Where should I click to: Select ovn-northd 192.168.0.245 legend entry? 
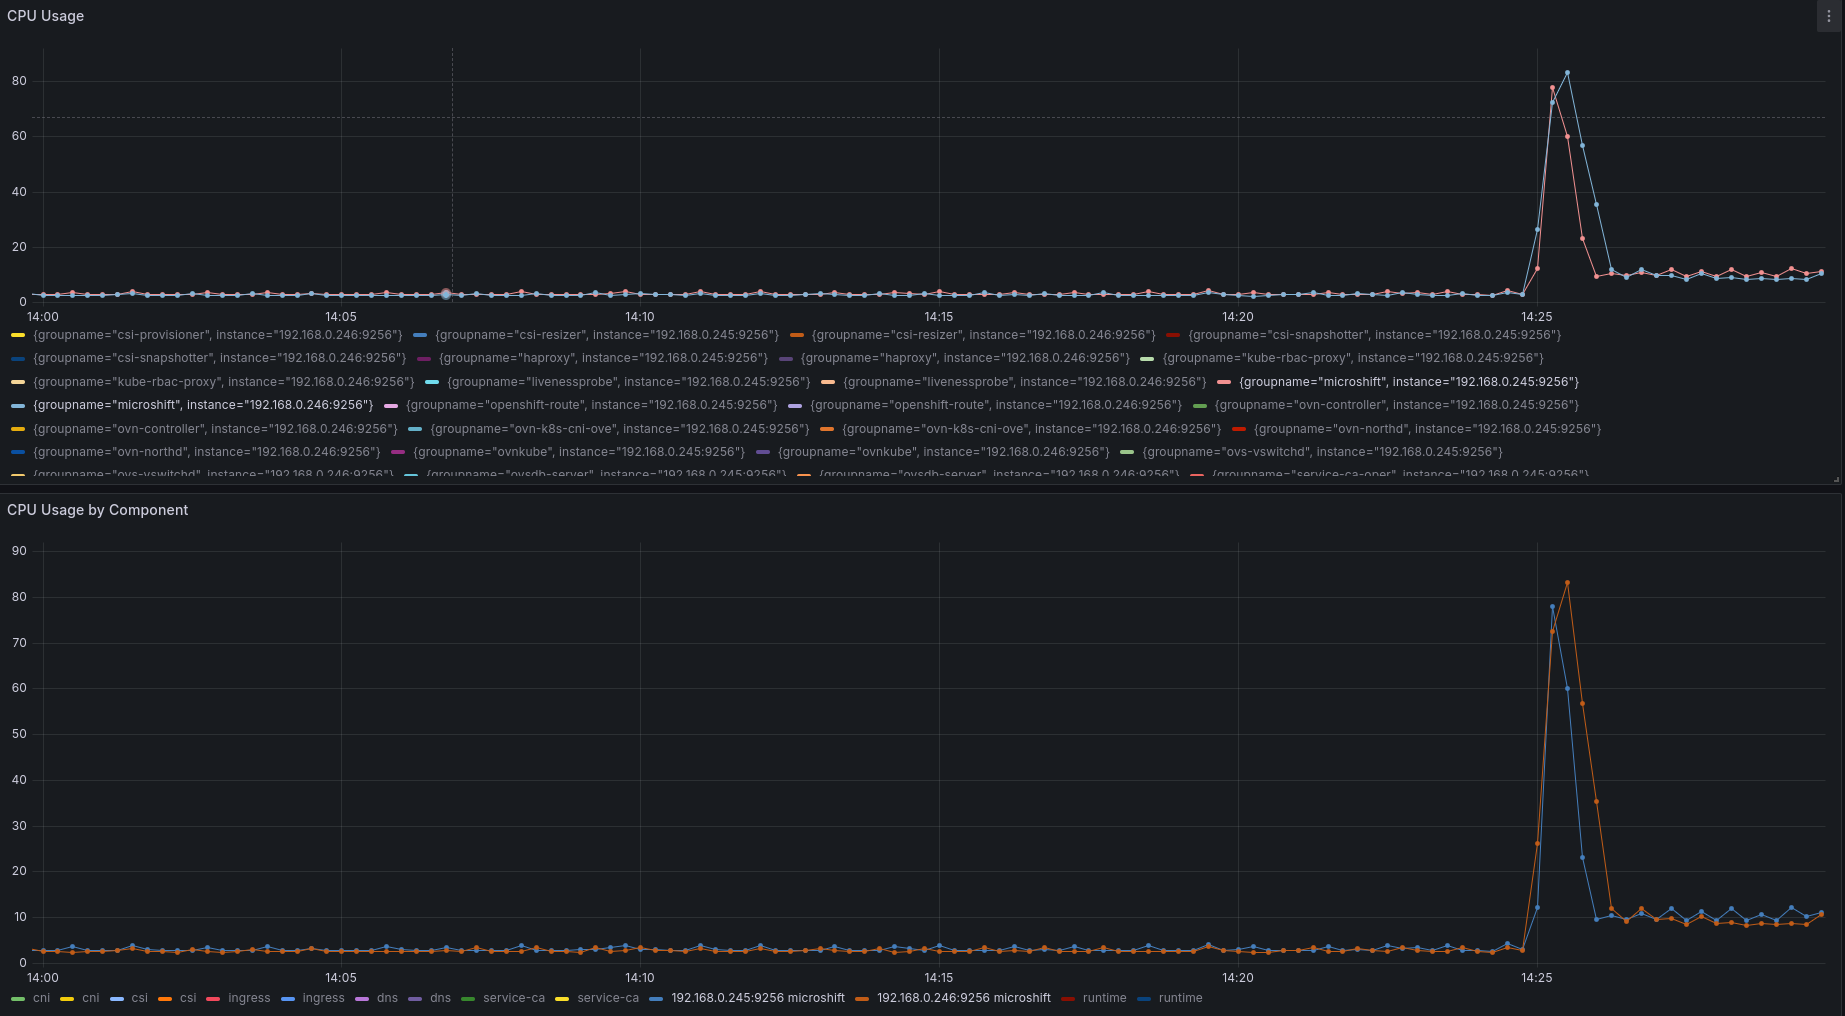[x=1427, y=429]
